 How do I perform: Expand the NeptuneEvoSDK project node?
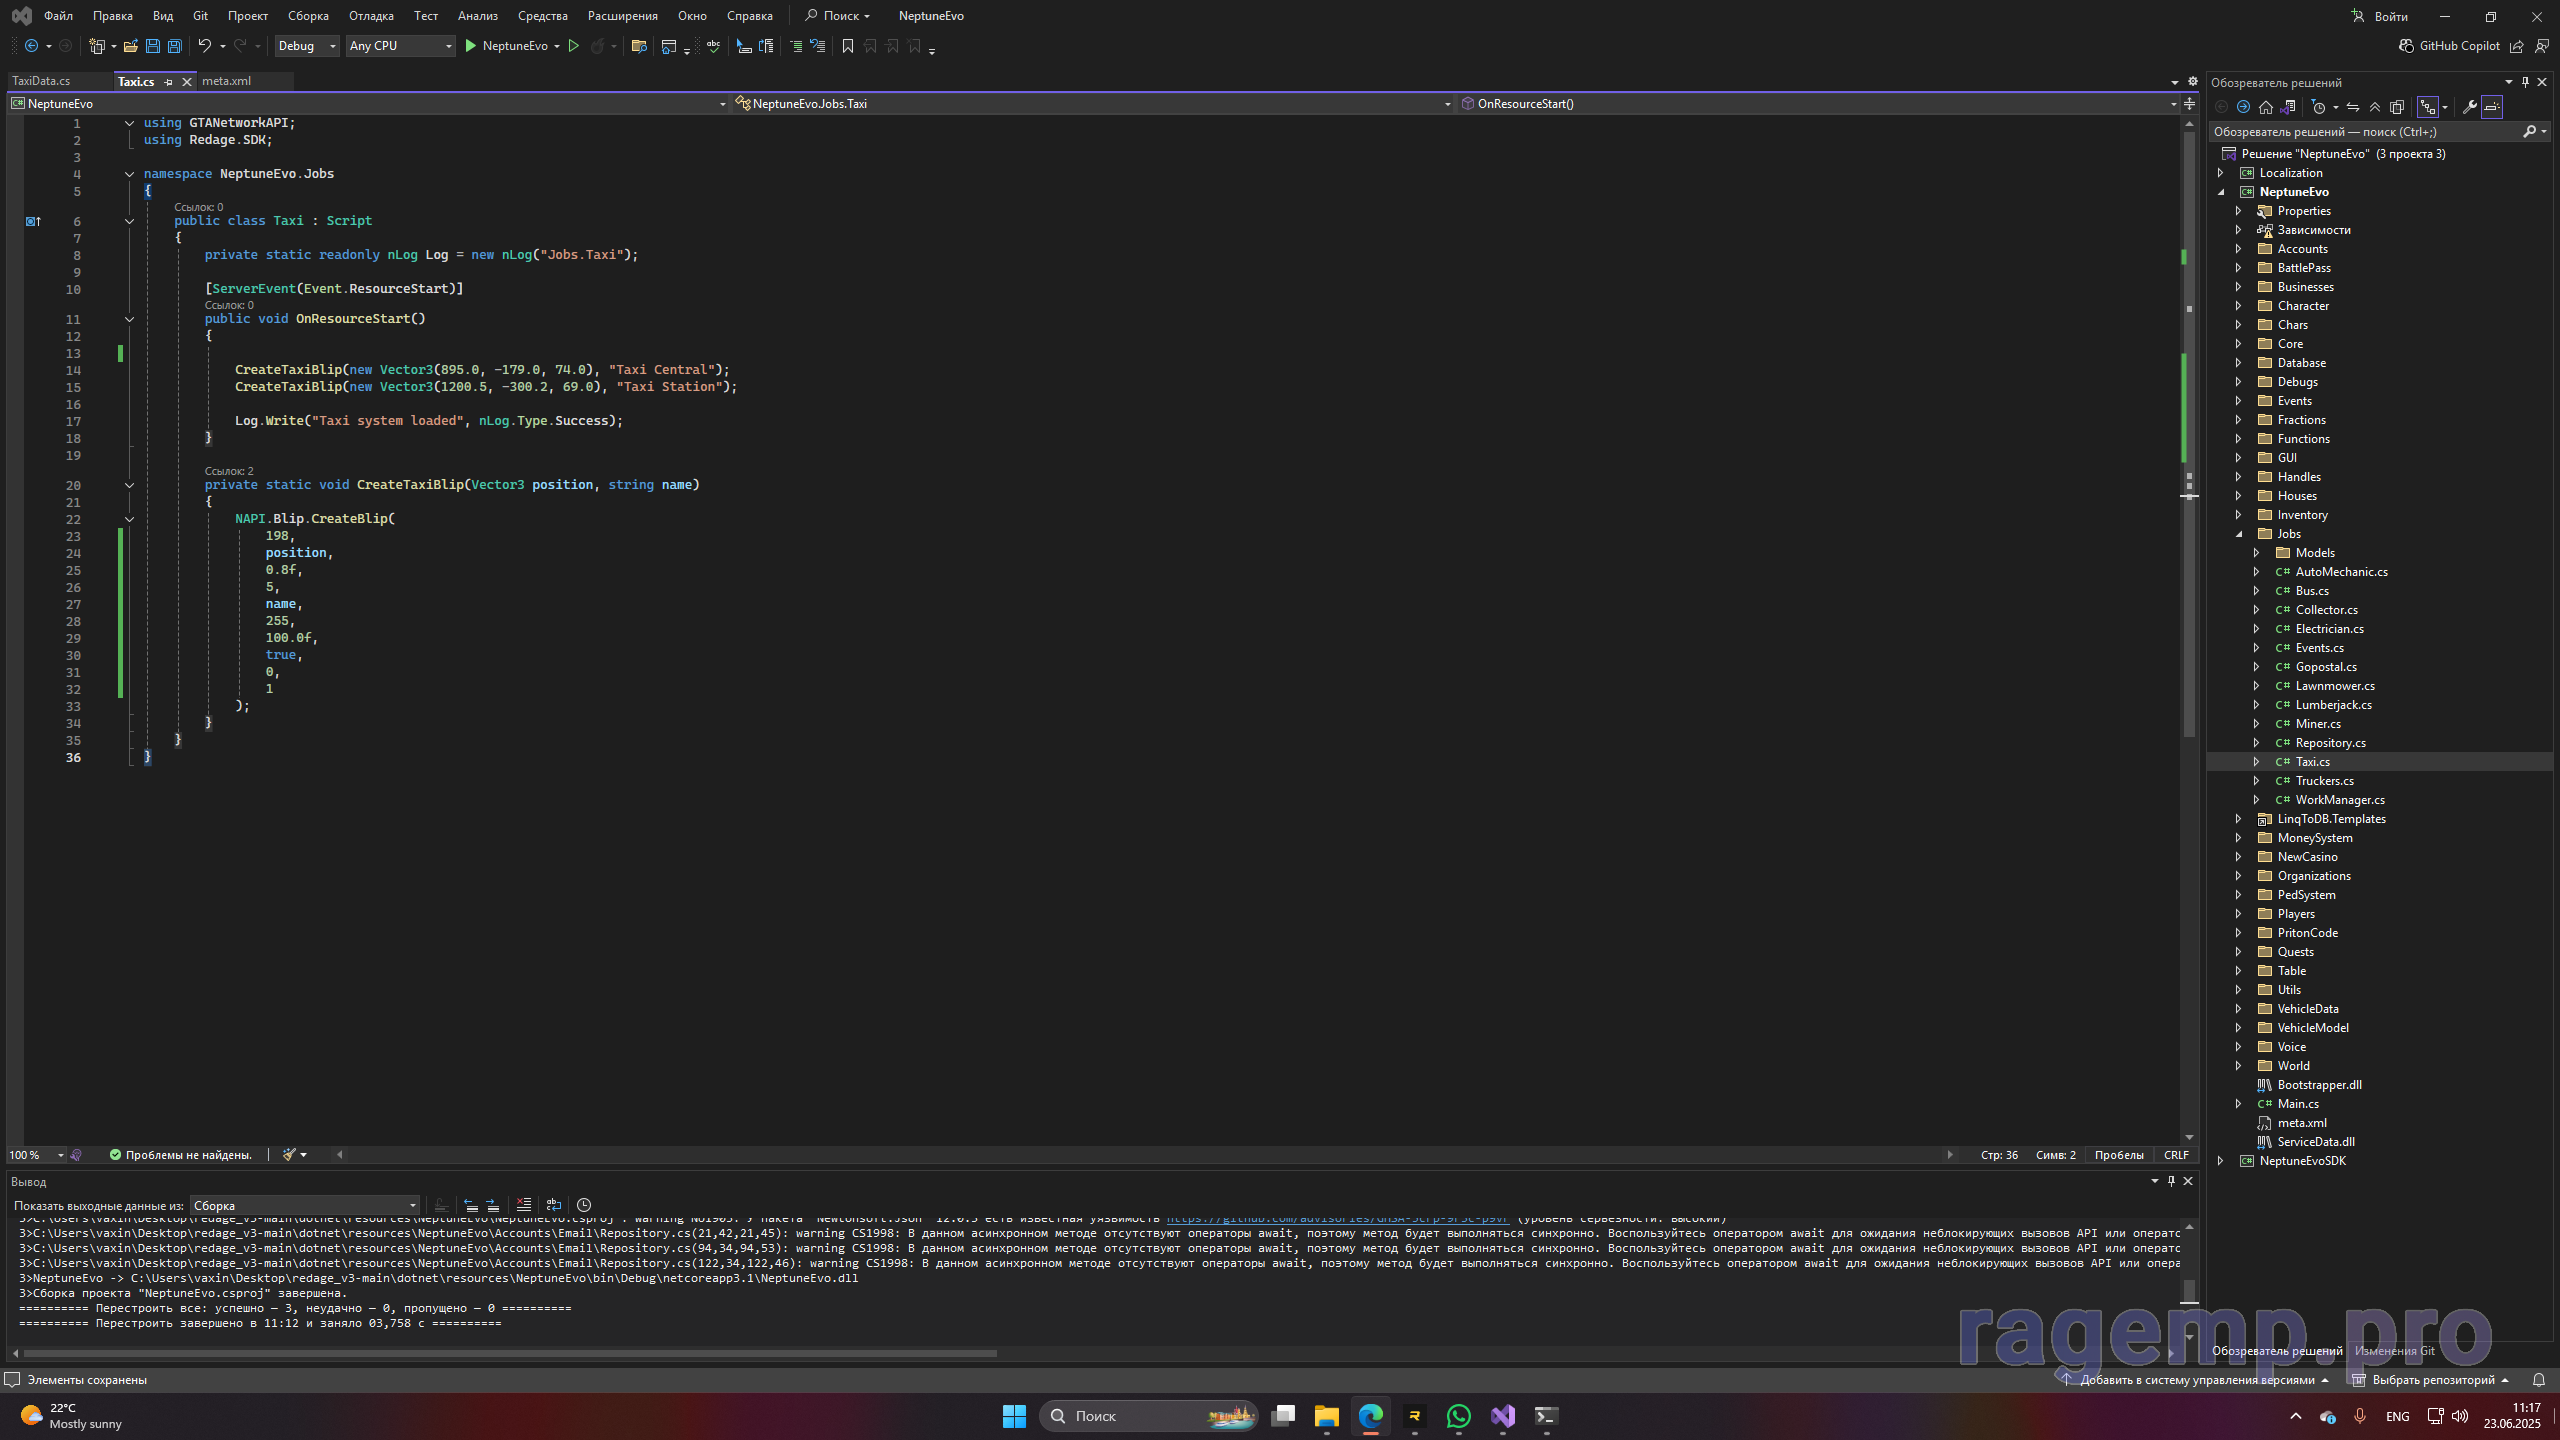coord(2221,1161)
